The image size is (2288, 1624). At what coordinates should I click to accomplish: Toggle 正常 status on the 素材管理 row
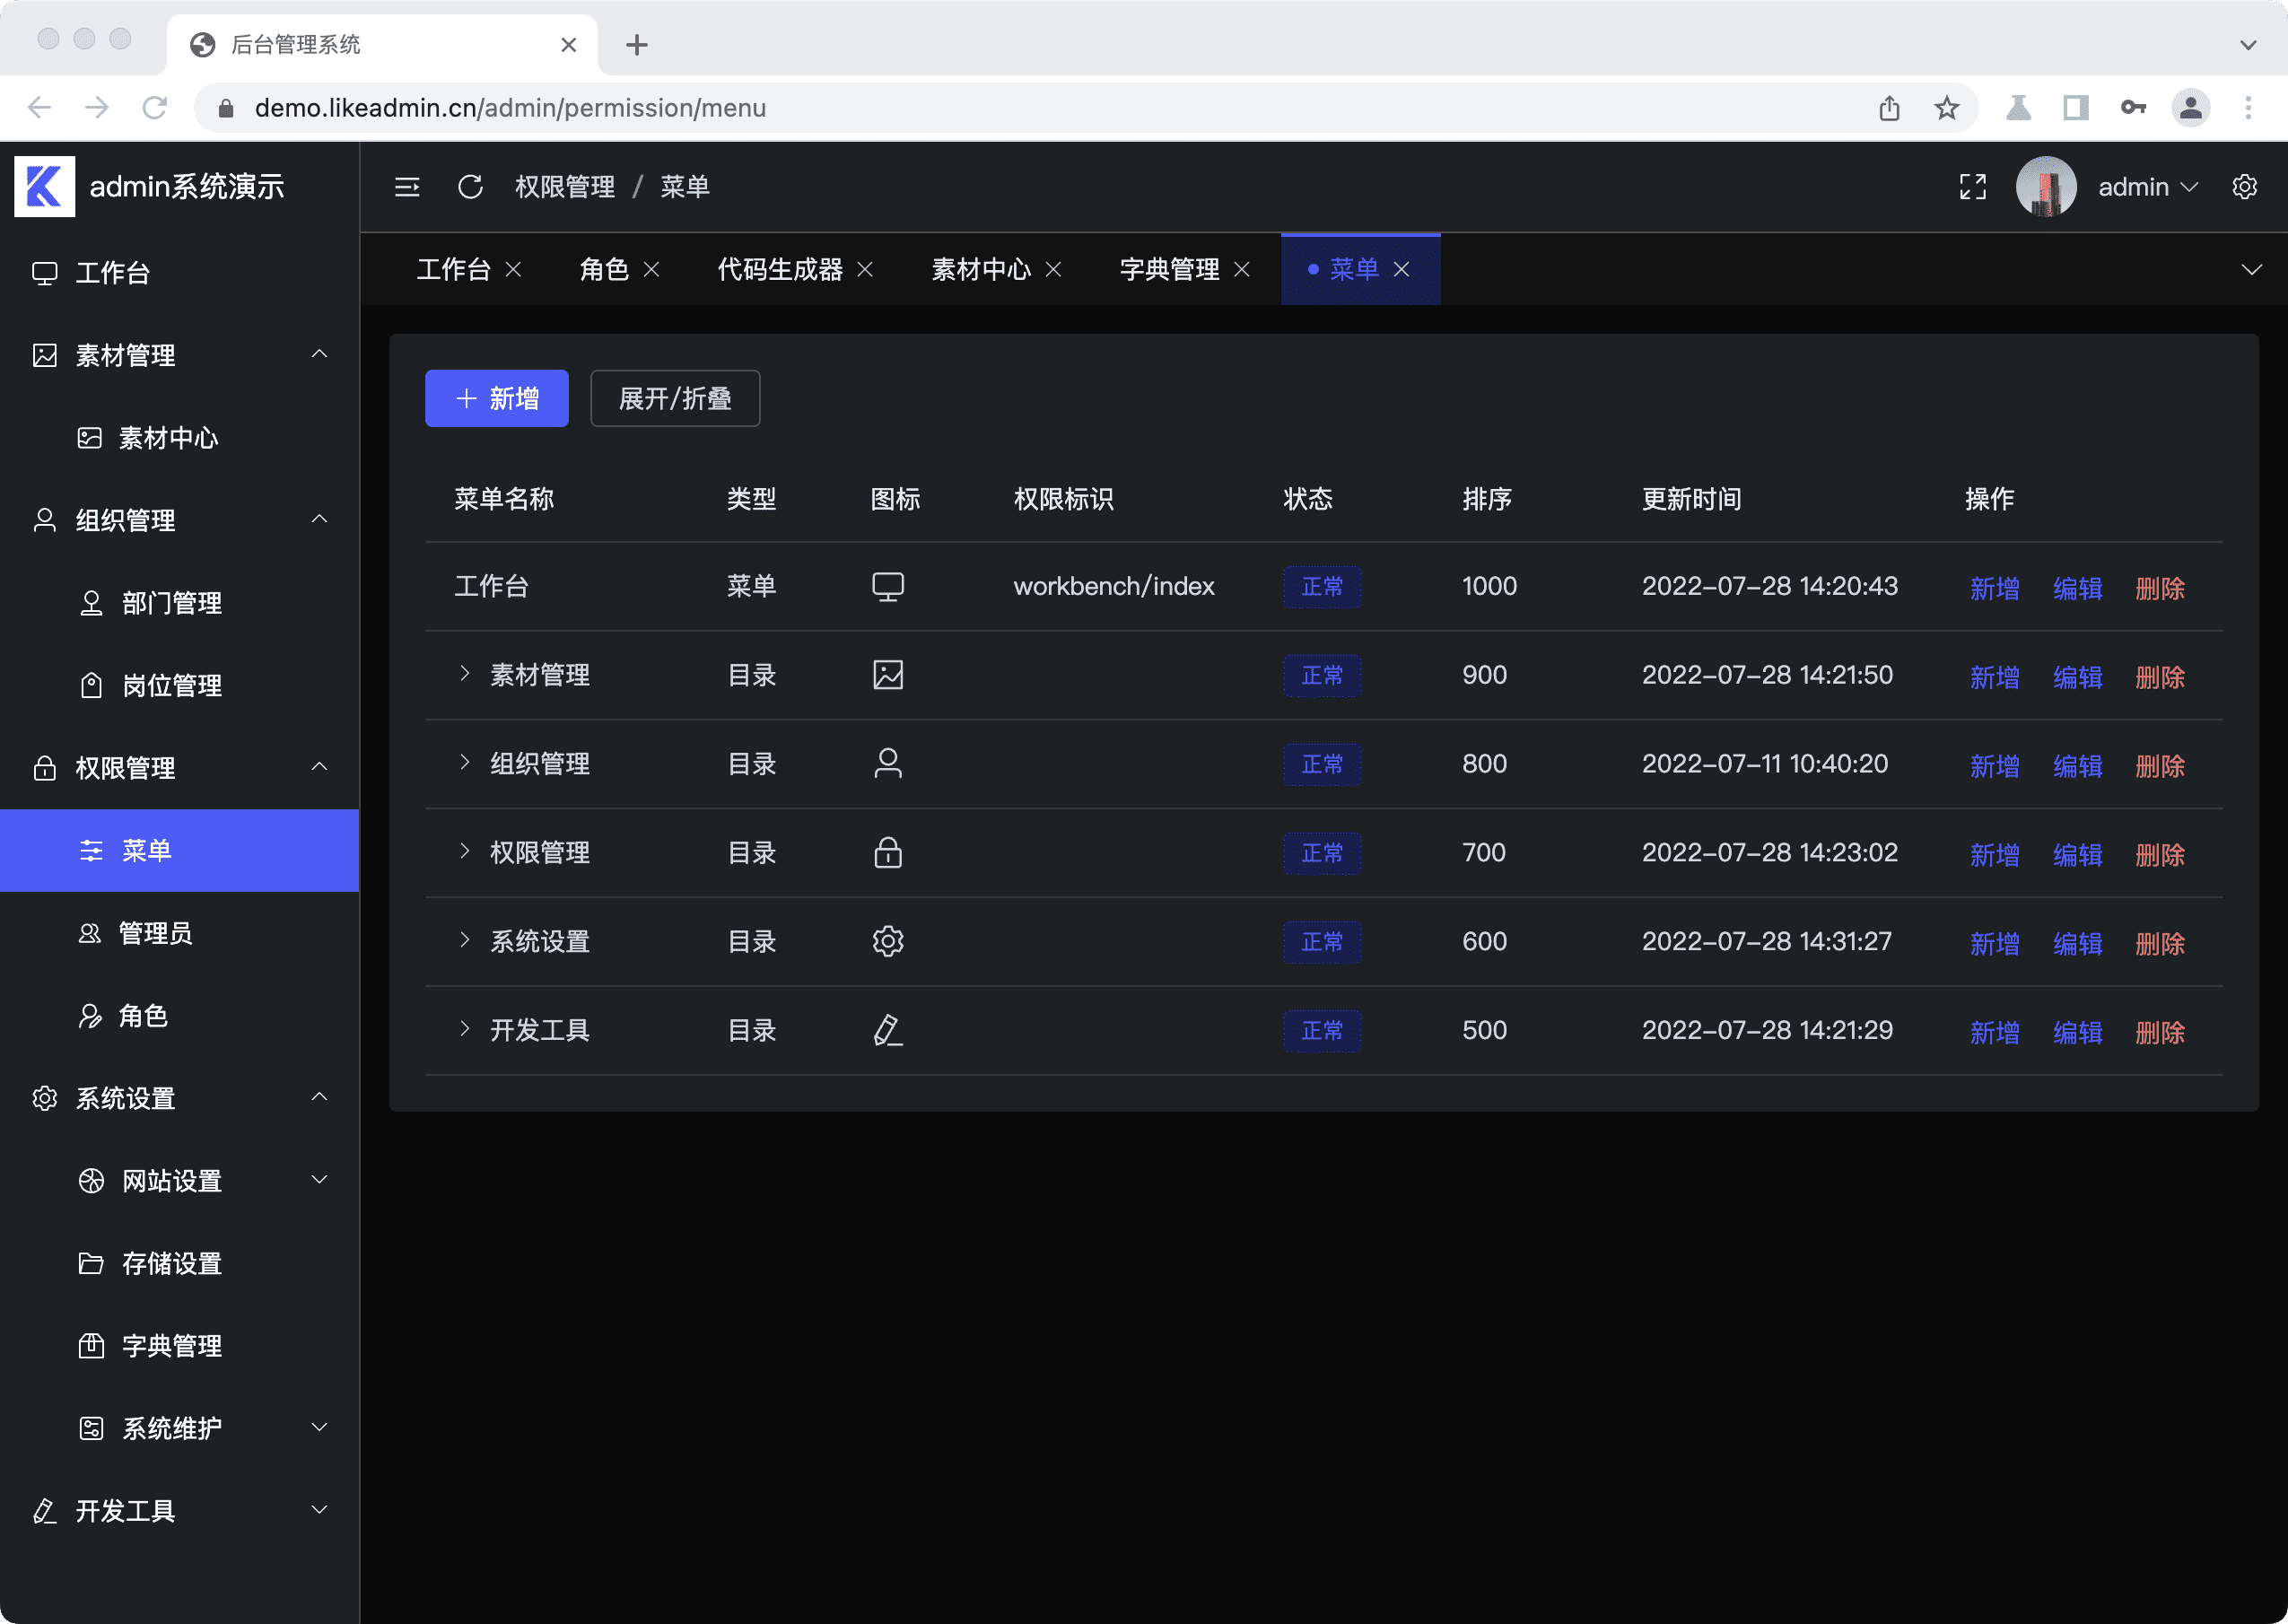click(1322, 675)
